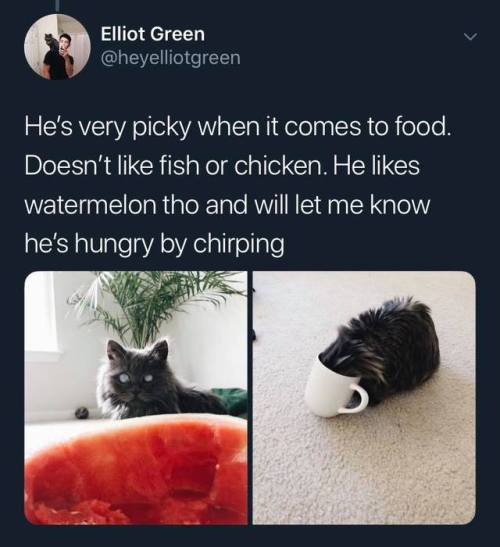The image size is (500, 547).
Task: Click the red watermelon slice in left photo
Action: tap(136, 469)
